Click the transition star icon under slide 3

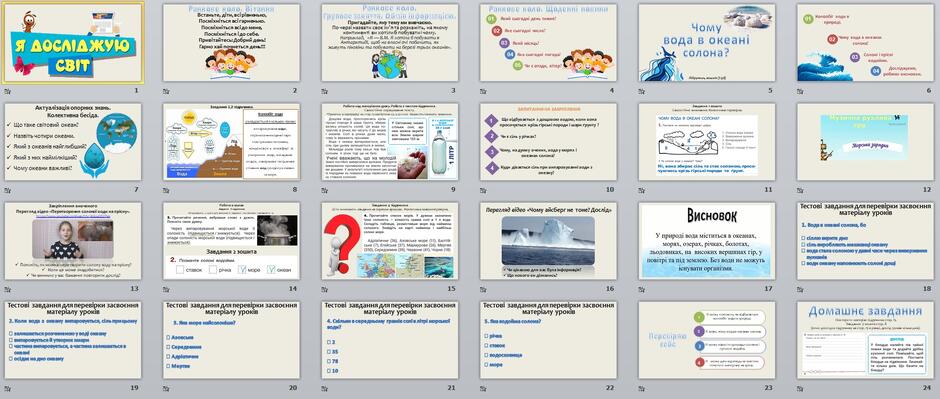click(324, 91)
